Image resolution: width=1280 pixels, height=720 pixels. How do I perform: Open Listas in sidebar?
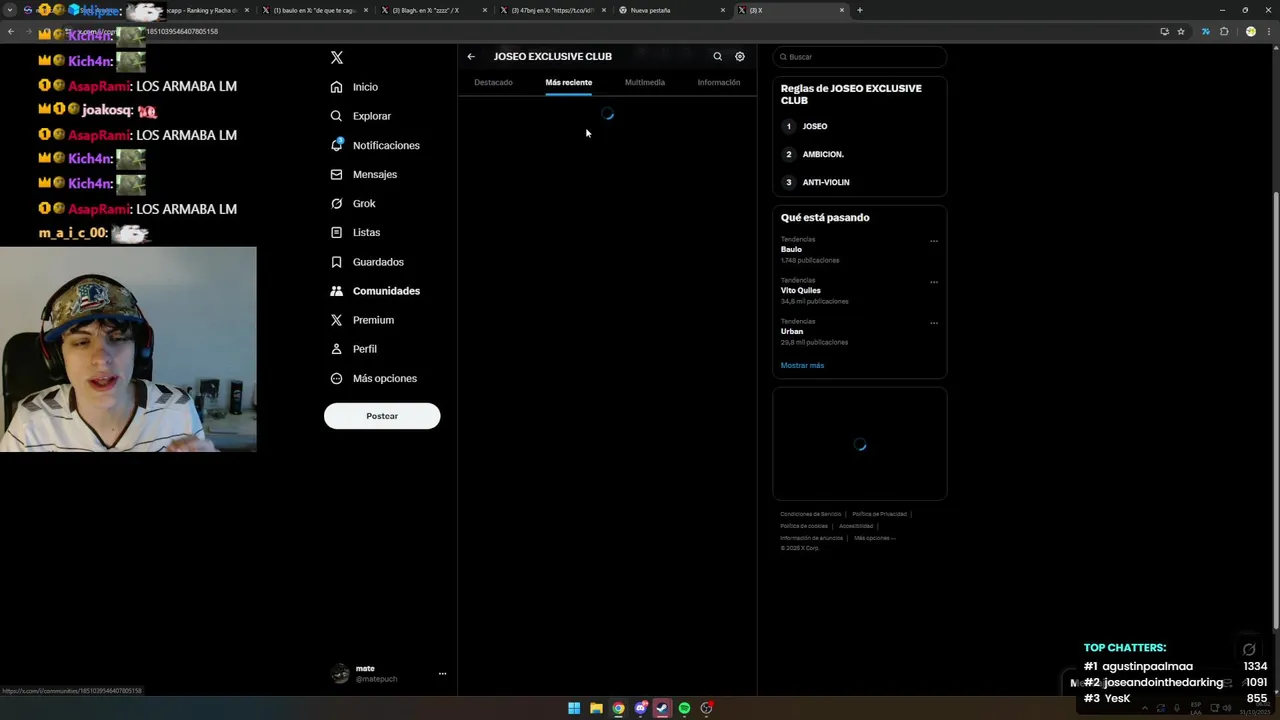(x=355, y=232)
